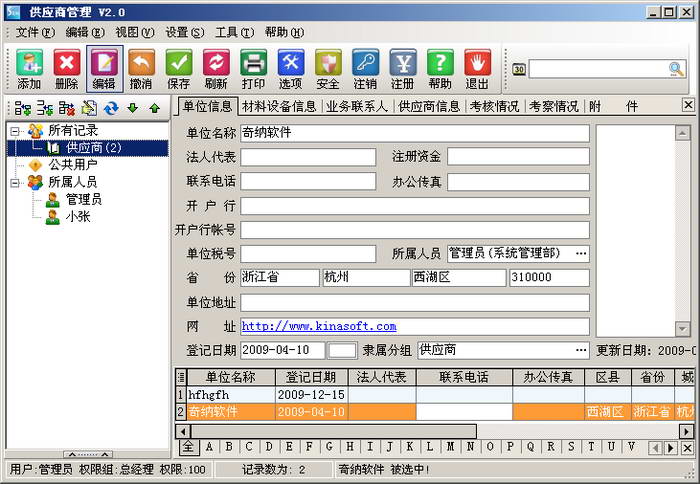Screen dimensions: 700x484
Task: Open the 工具(T) menu
Action: (234, 32)
